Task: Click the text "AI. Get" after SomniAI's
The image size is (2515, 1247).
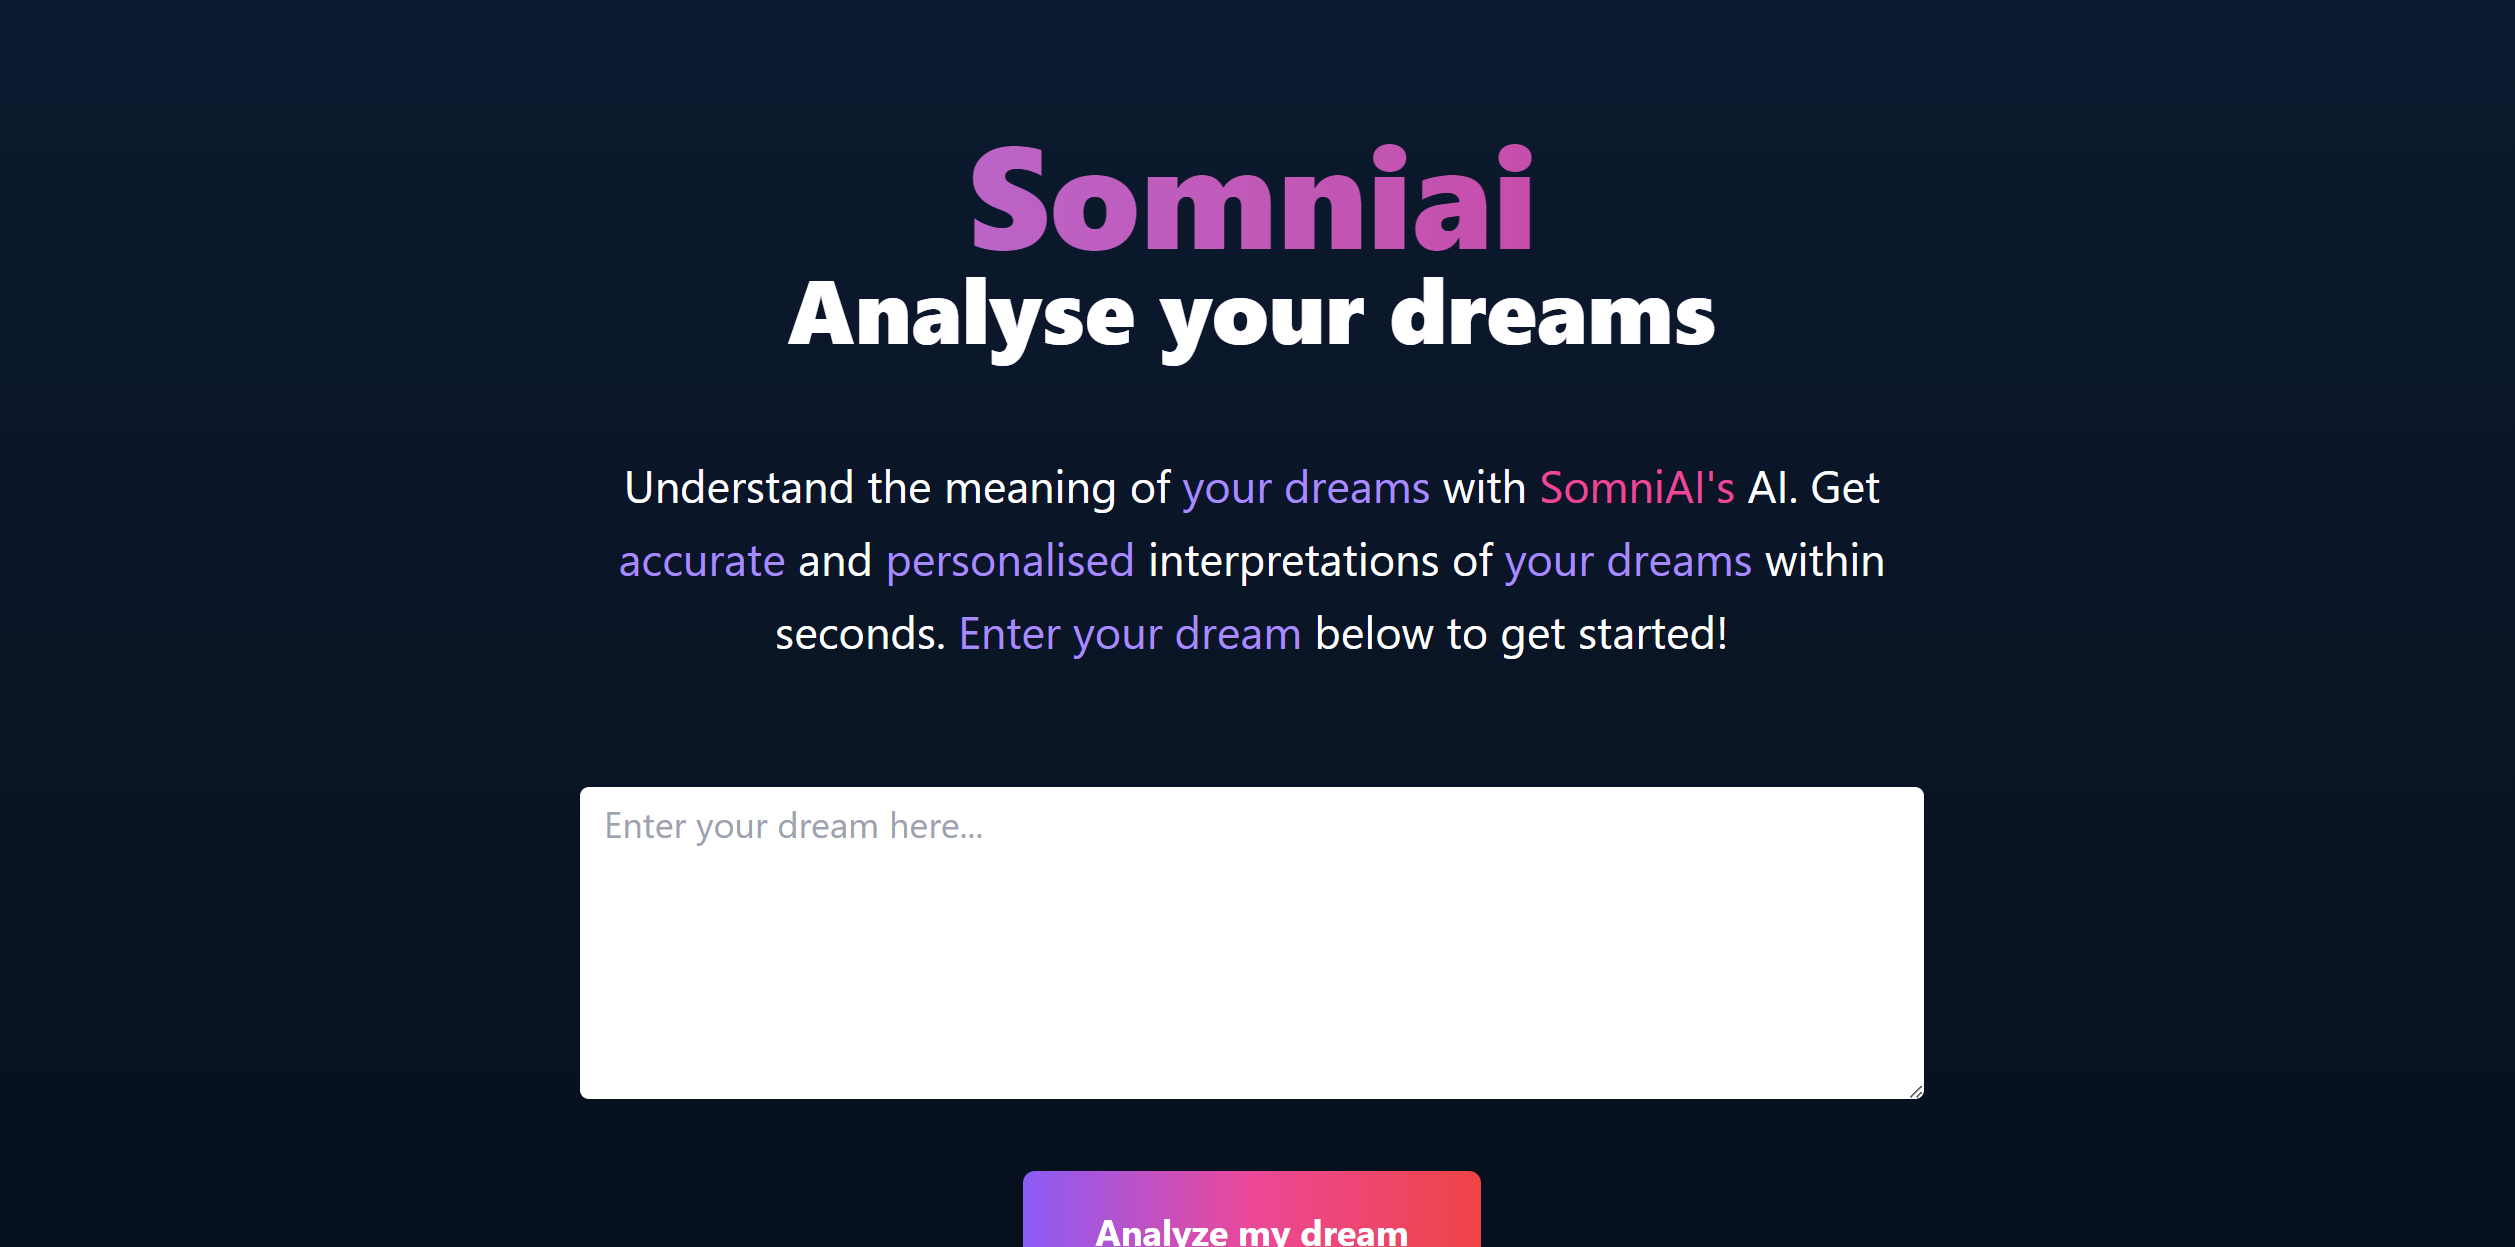Action: click(x=1815, y=487)
